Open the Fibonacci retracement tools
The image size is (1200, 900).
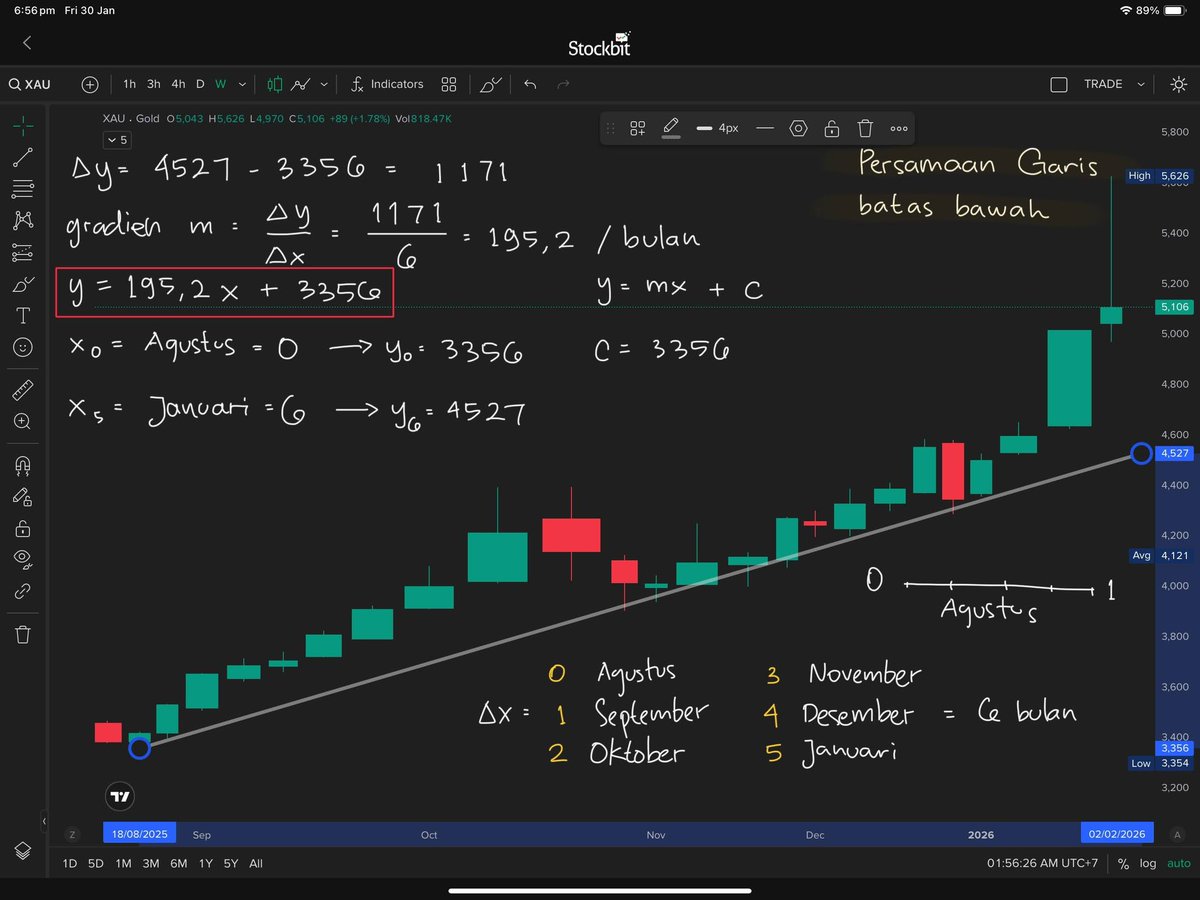coord(23,188)
